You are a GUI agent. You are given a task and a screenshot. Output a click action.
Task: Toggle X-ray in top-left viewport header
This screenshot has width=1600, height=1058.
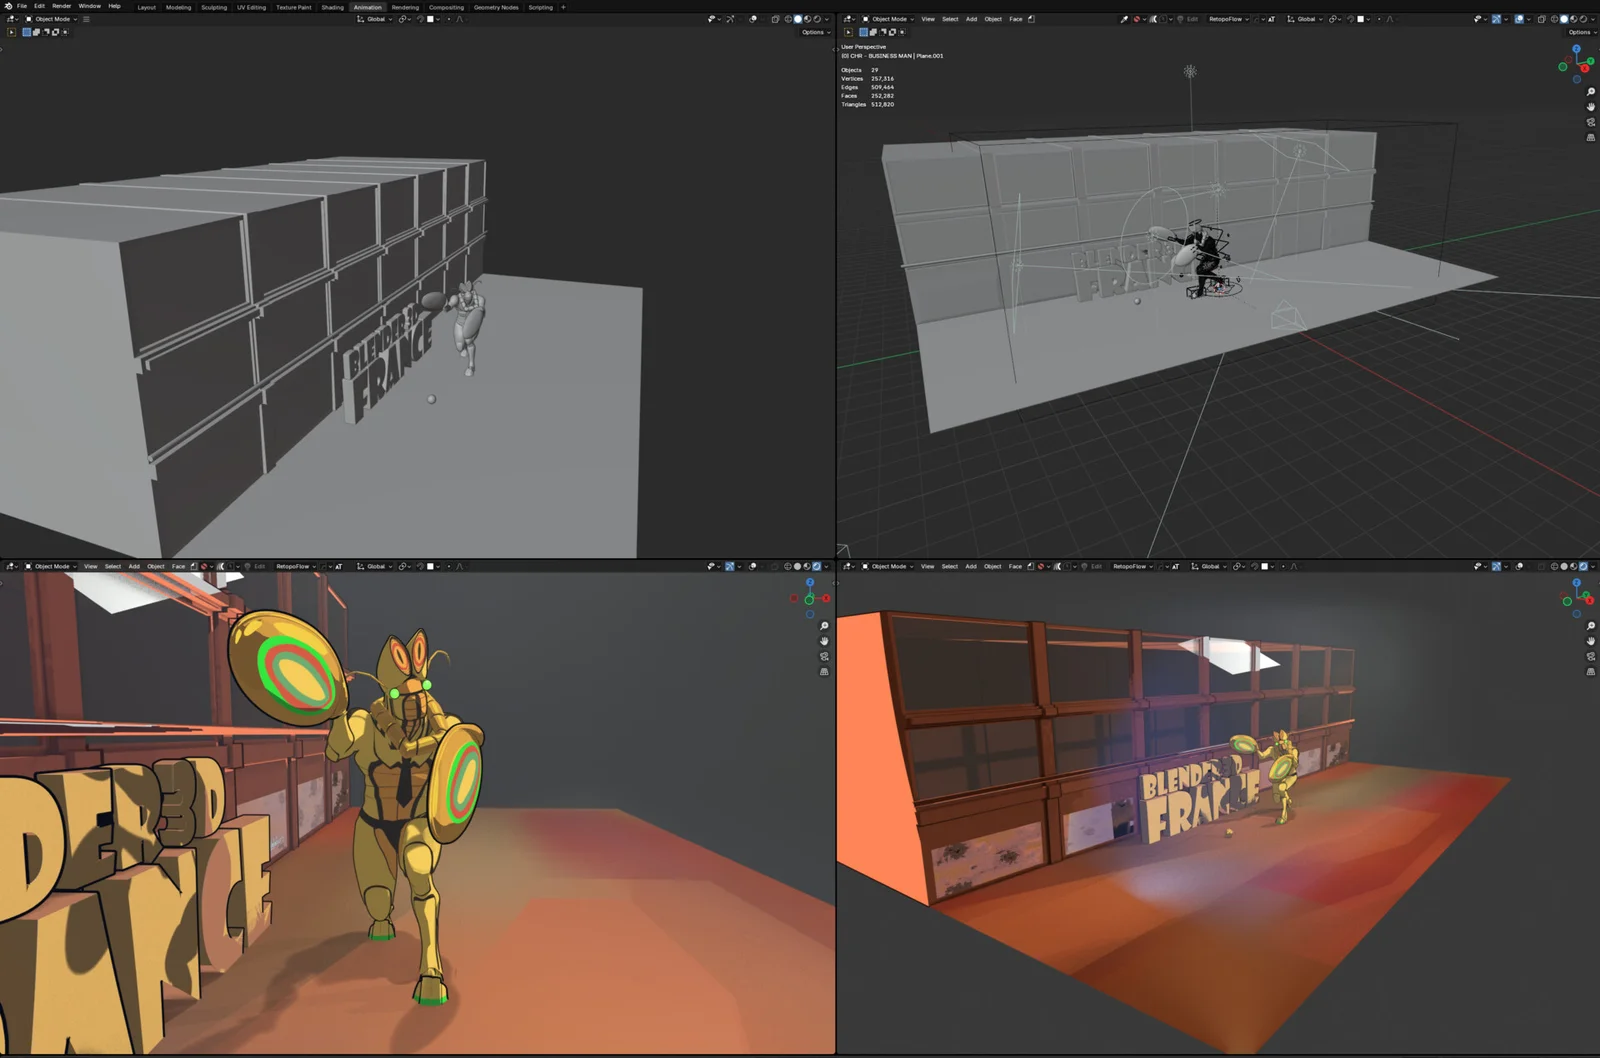click(x=775, y=19)
